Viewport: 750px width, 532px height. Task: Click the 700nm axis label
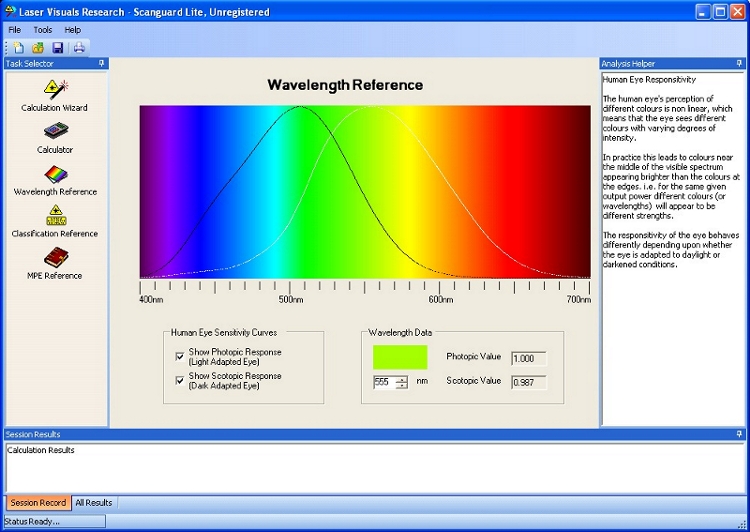tap(579, 299)
